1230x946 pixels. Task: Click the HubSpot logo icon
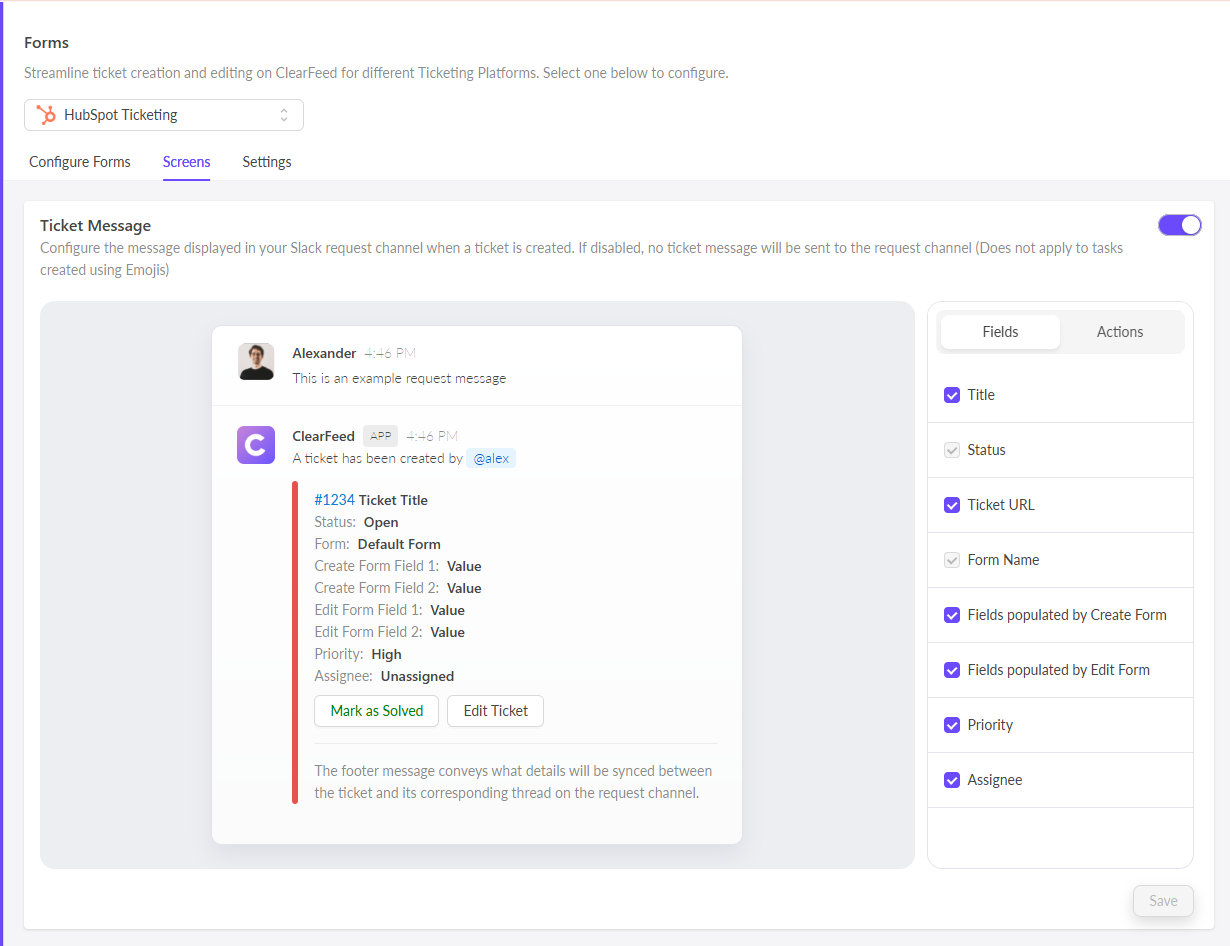click(x=46, y=115)
